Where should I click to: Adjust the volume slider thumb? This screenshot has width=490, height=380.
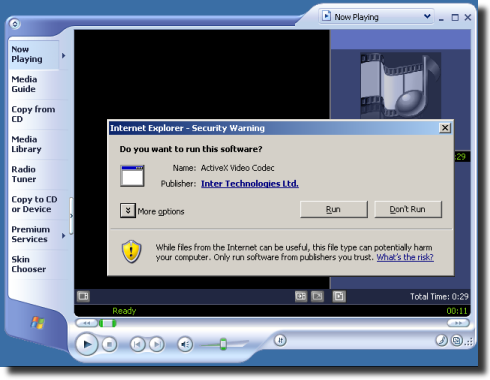click(x=223, y=344)
